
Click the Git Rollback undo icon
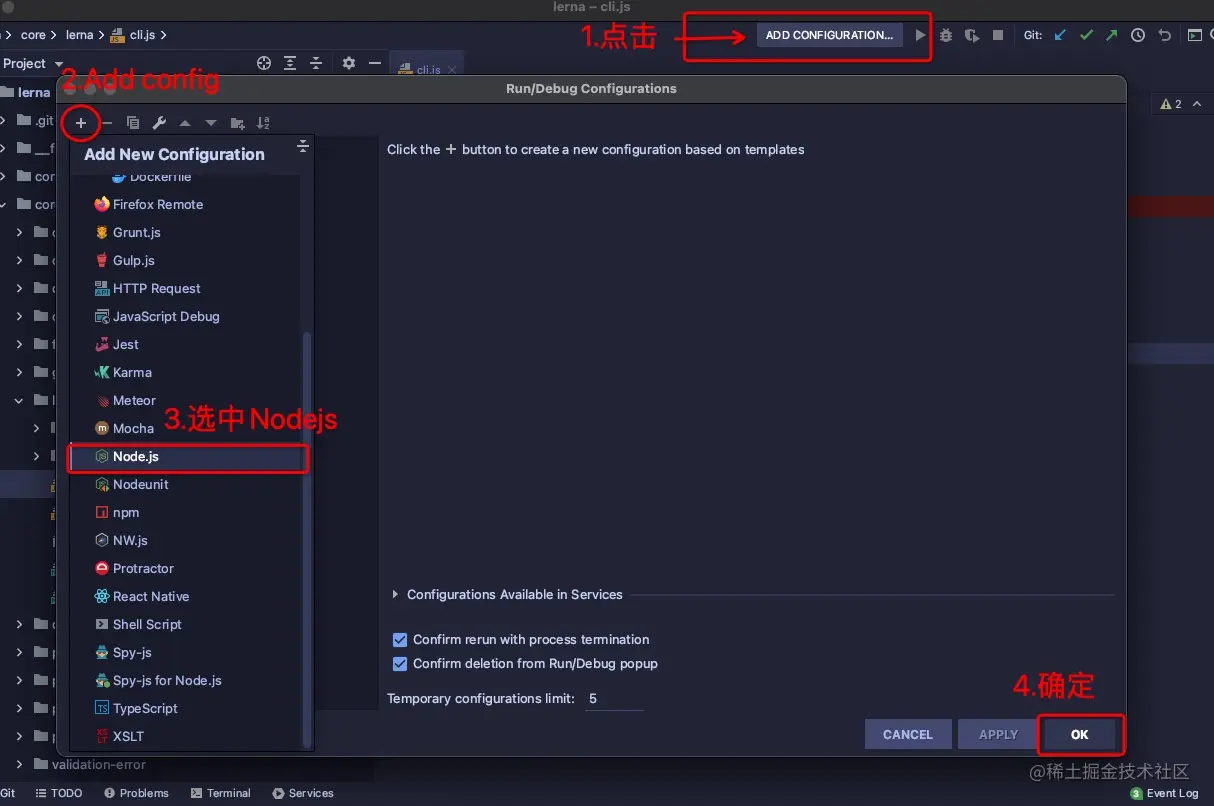point(1164,35)
